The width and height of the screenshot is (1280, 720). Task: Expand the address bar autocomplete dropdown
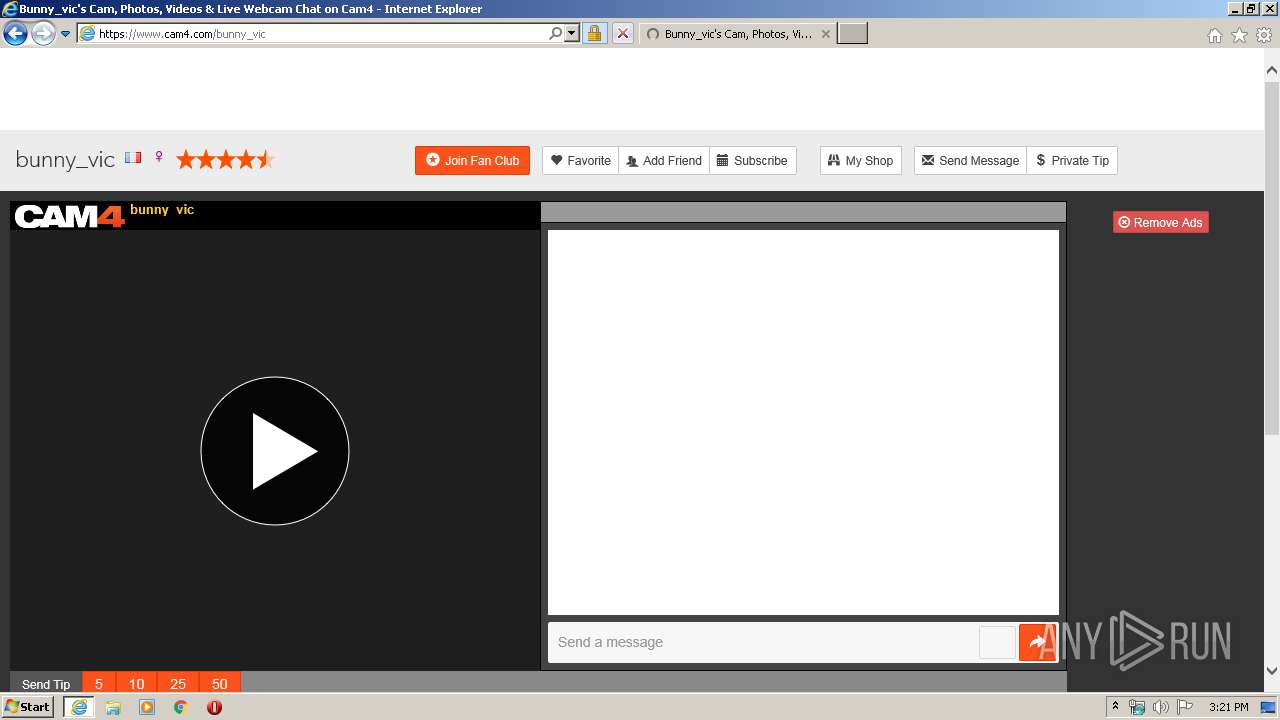click(x=572, y=34)
